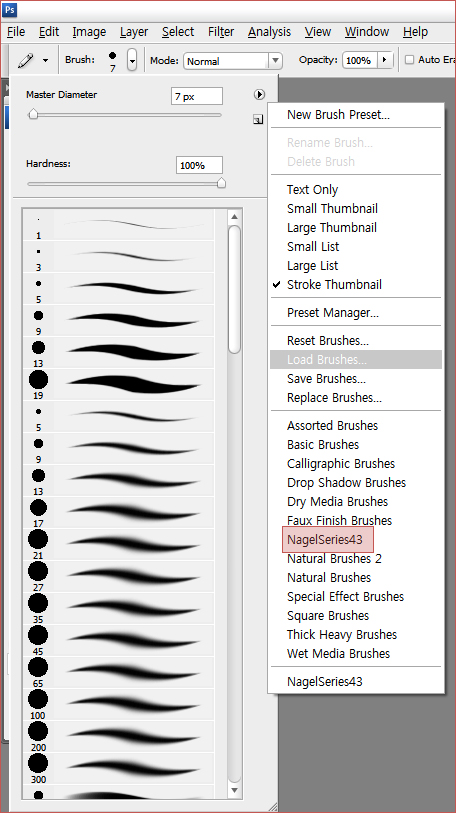456x813 pixels.
Task: Choose Load Brushes in the menu
Action: pyautogui.click(x=356, y=359)
